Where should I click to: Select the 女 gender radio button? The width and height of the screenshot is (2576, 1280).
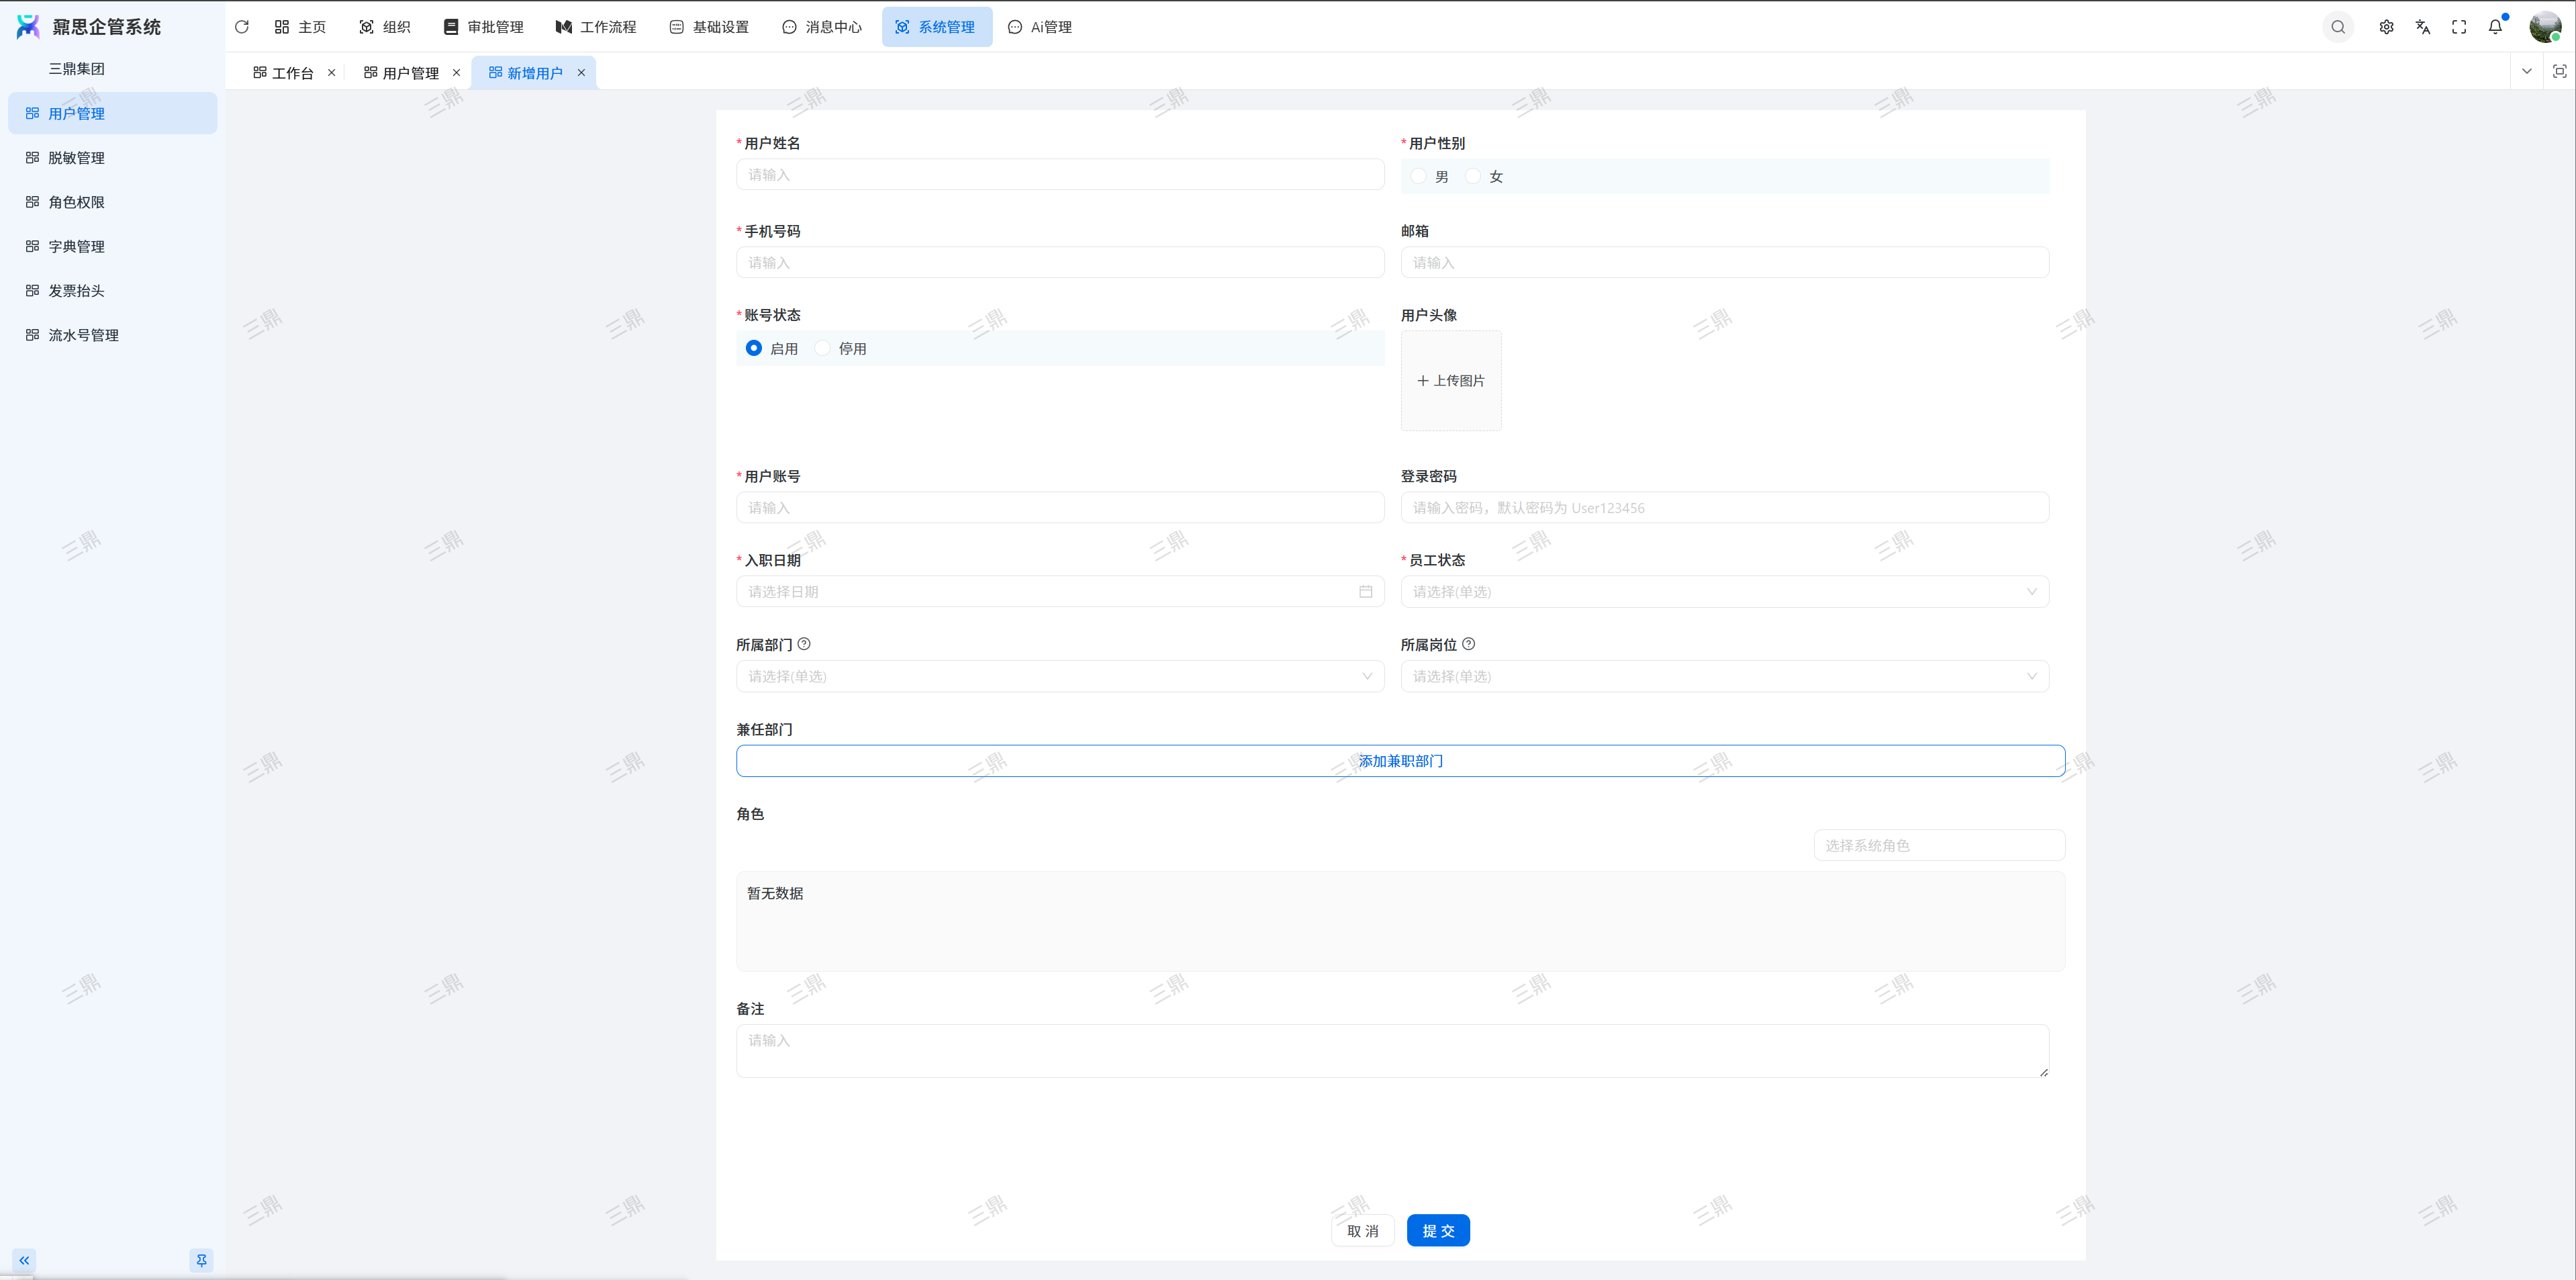click(x=1473, y=176)
